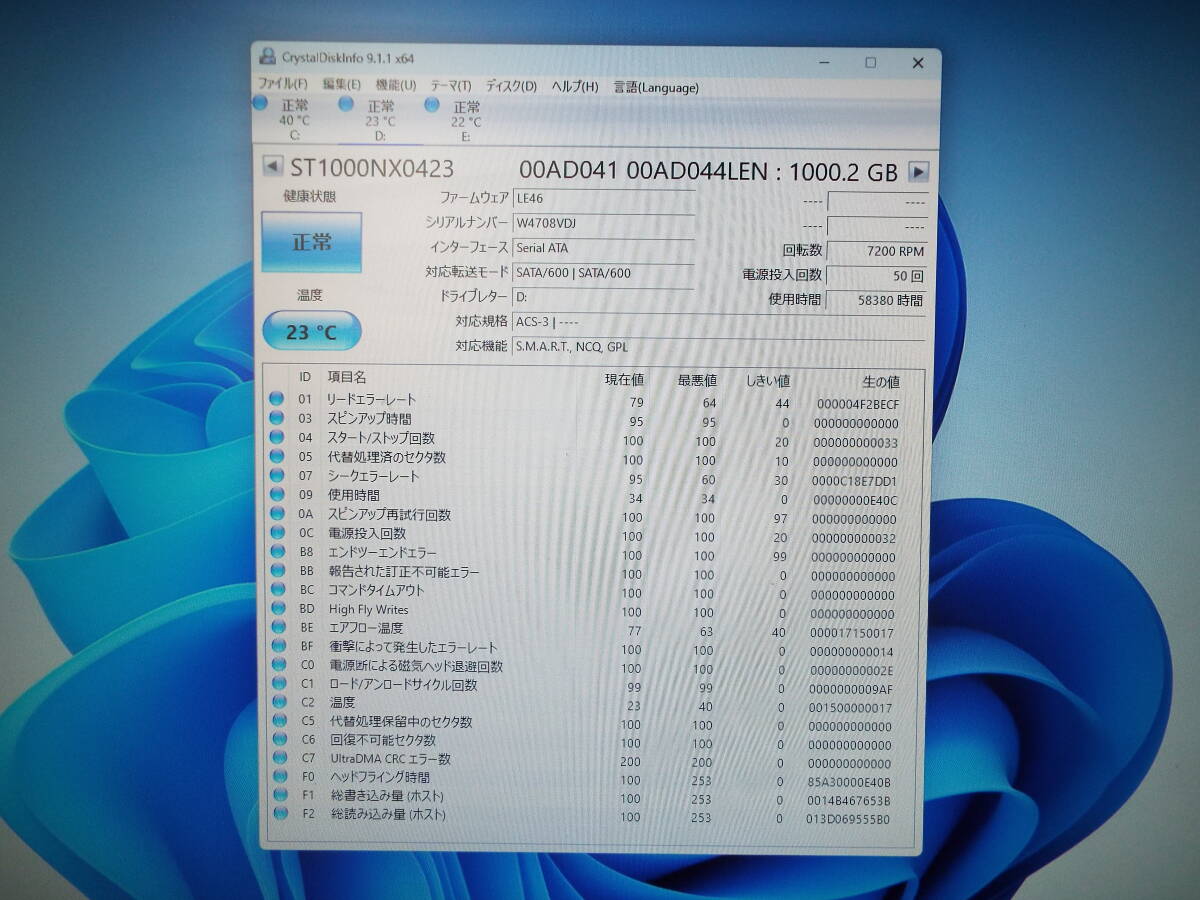Open the 言語(Language) menu

point(656,88)
